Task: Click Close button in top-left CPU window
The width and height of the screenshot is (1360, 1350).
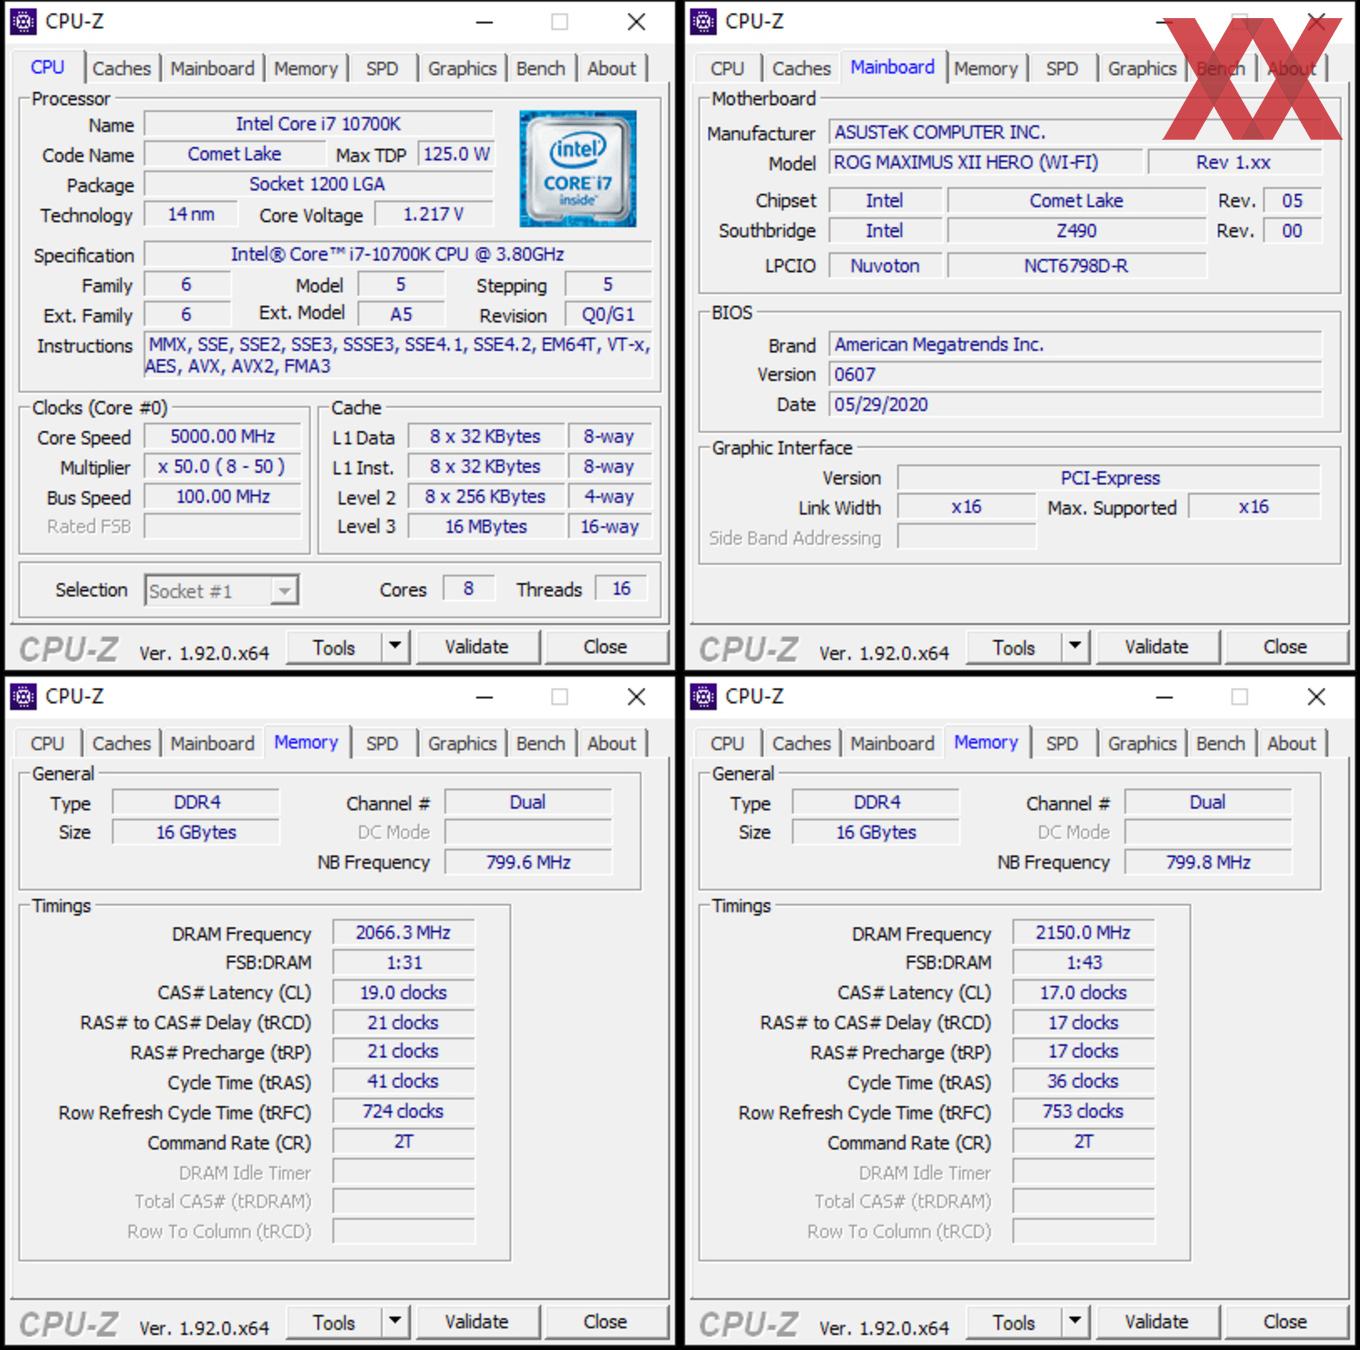Action: pyautogui.click(x=605, y=647)
